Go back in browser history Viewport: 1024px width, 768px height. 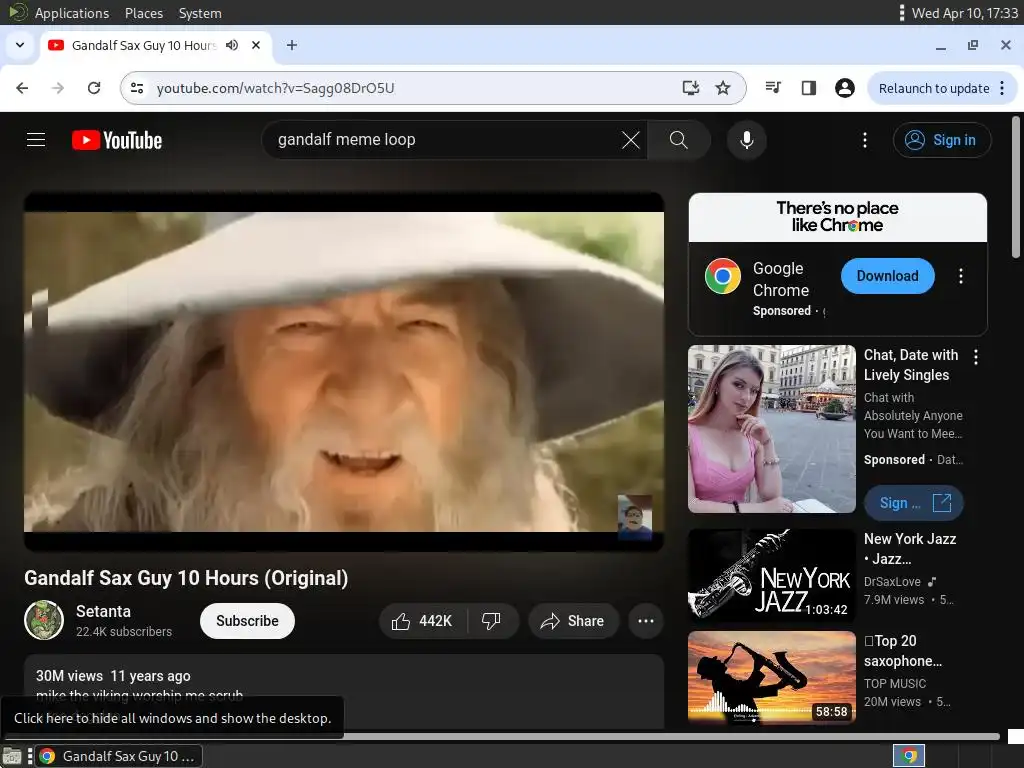click(22, 88)
